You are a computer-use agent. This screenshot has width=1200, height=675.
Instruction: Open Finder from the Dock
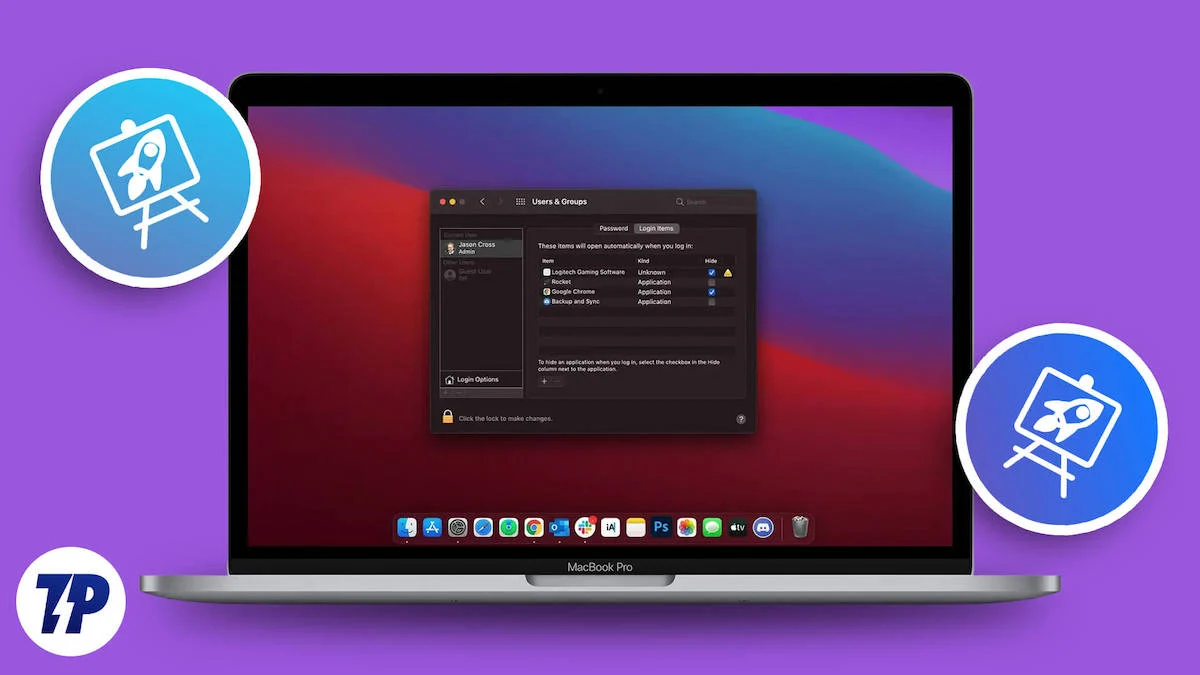[x=407, y=527]
